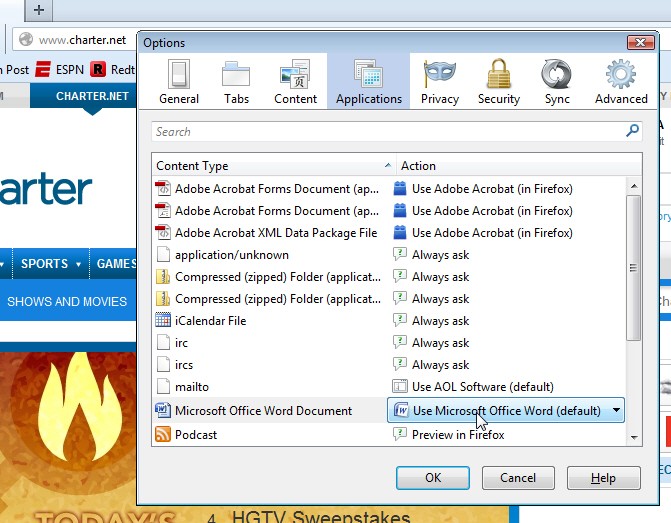Dismiss the dialog with Cancel
This screenshot has height=523, width=671.
(518, 478)
